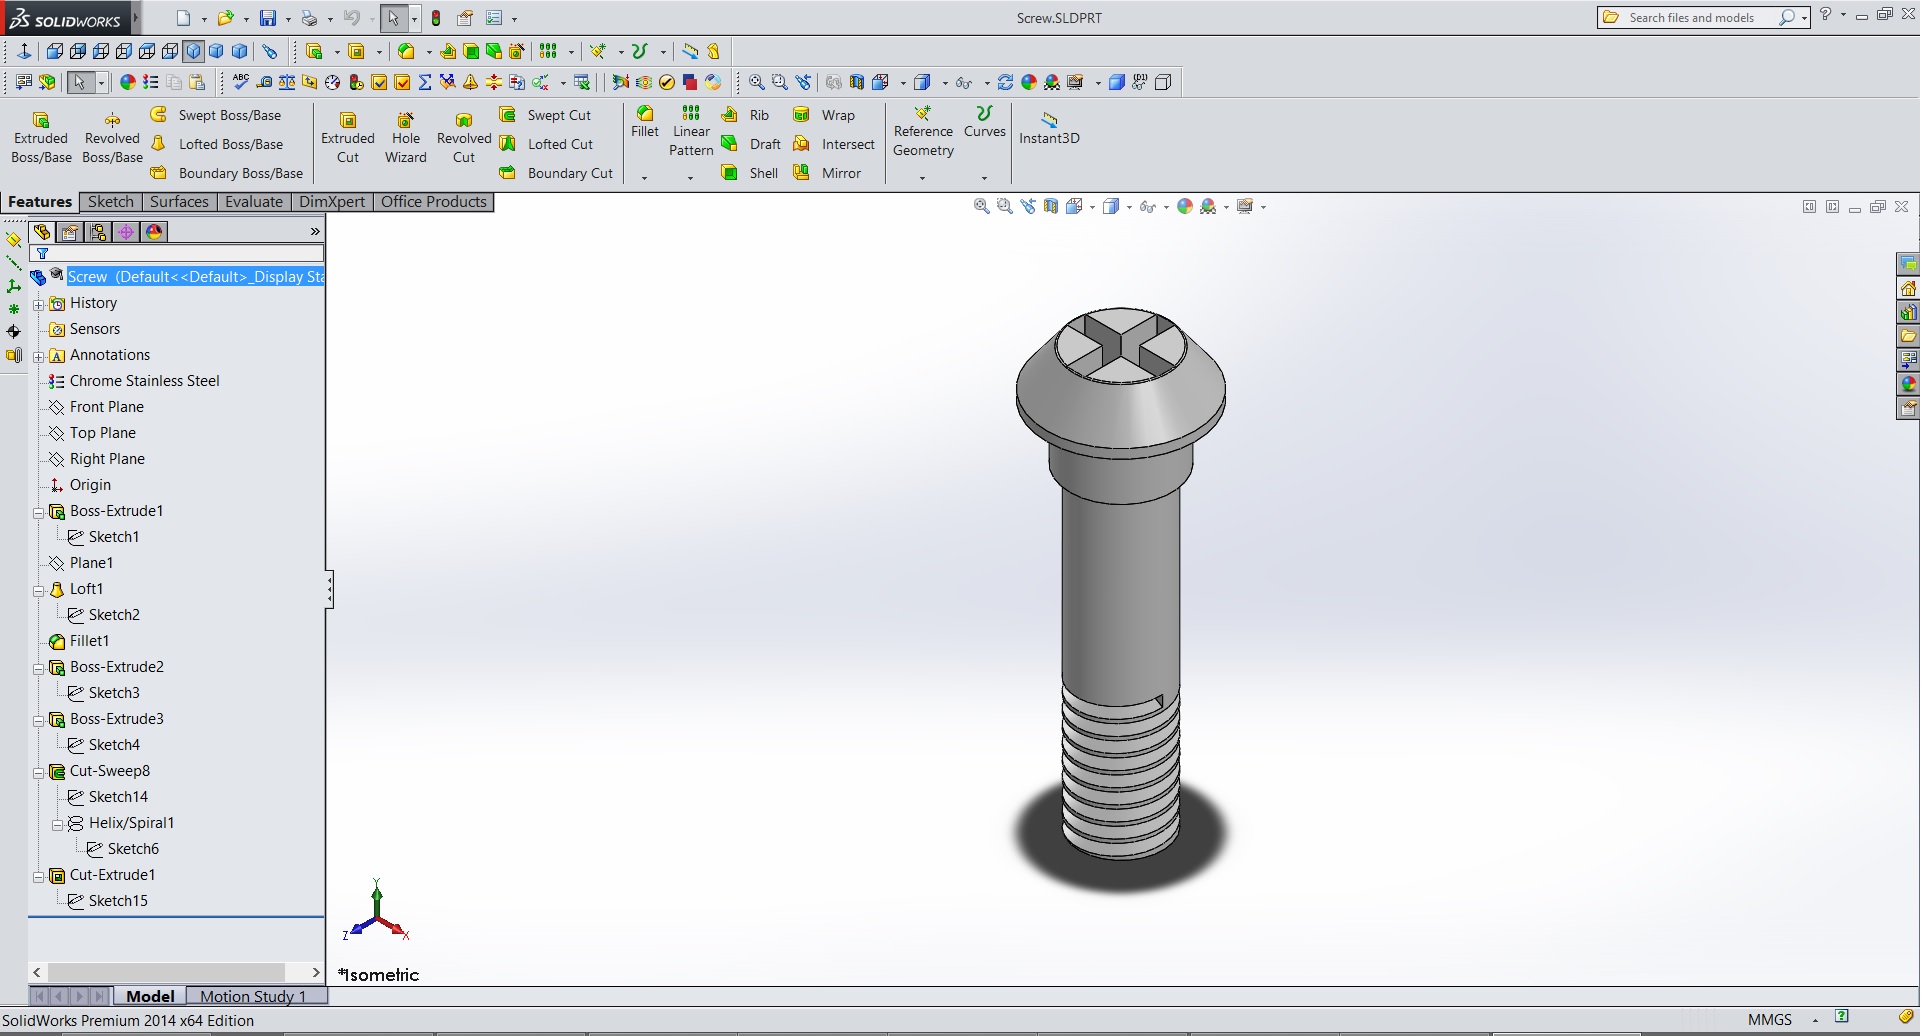This screenshot has width=1924, height=1036.
Task: Select the Lofted Boss/Base tool
Action: point(217,144)
